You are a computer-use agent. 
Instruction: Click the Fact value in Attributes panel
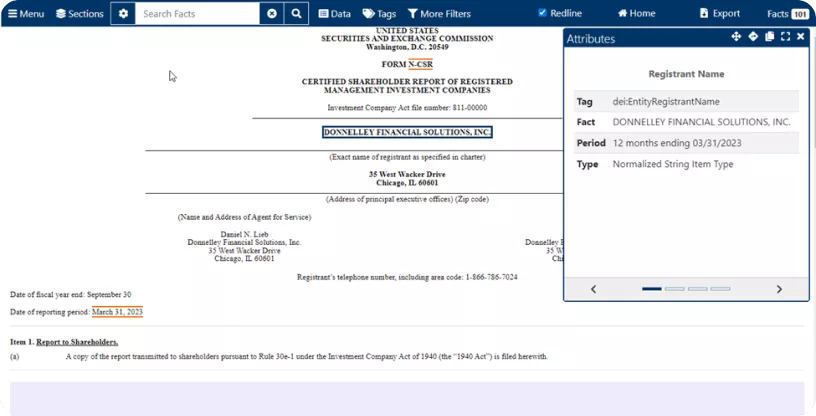pyautogui.click(x=702, y=122)
